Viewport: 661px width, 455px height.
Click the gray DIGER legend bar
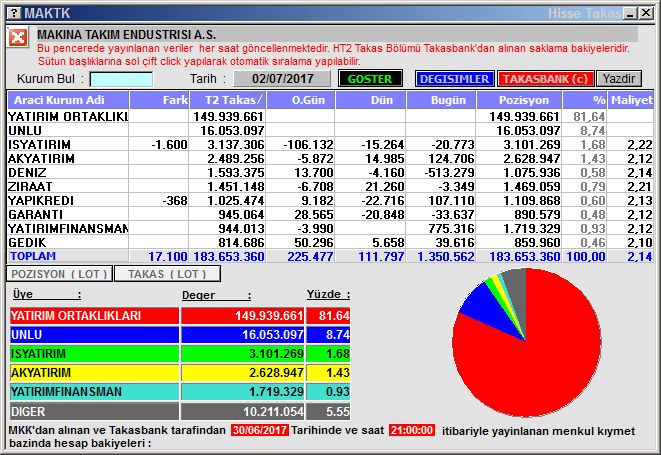click(x=94, y=411)
